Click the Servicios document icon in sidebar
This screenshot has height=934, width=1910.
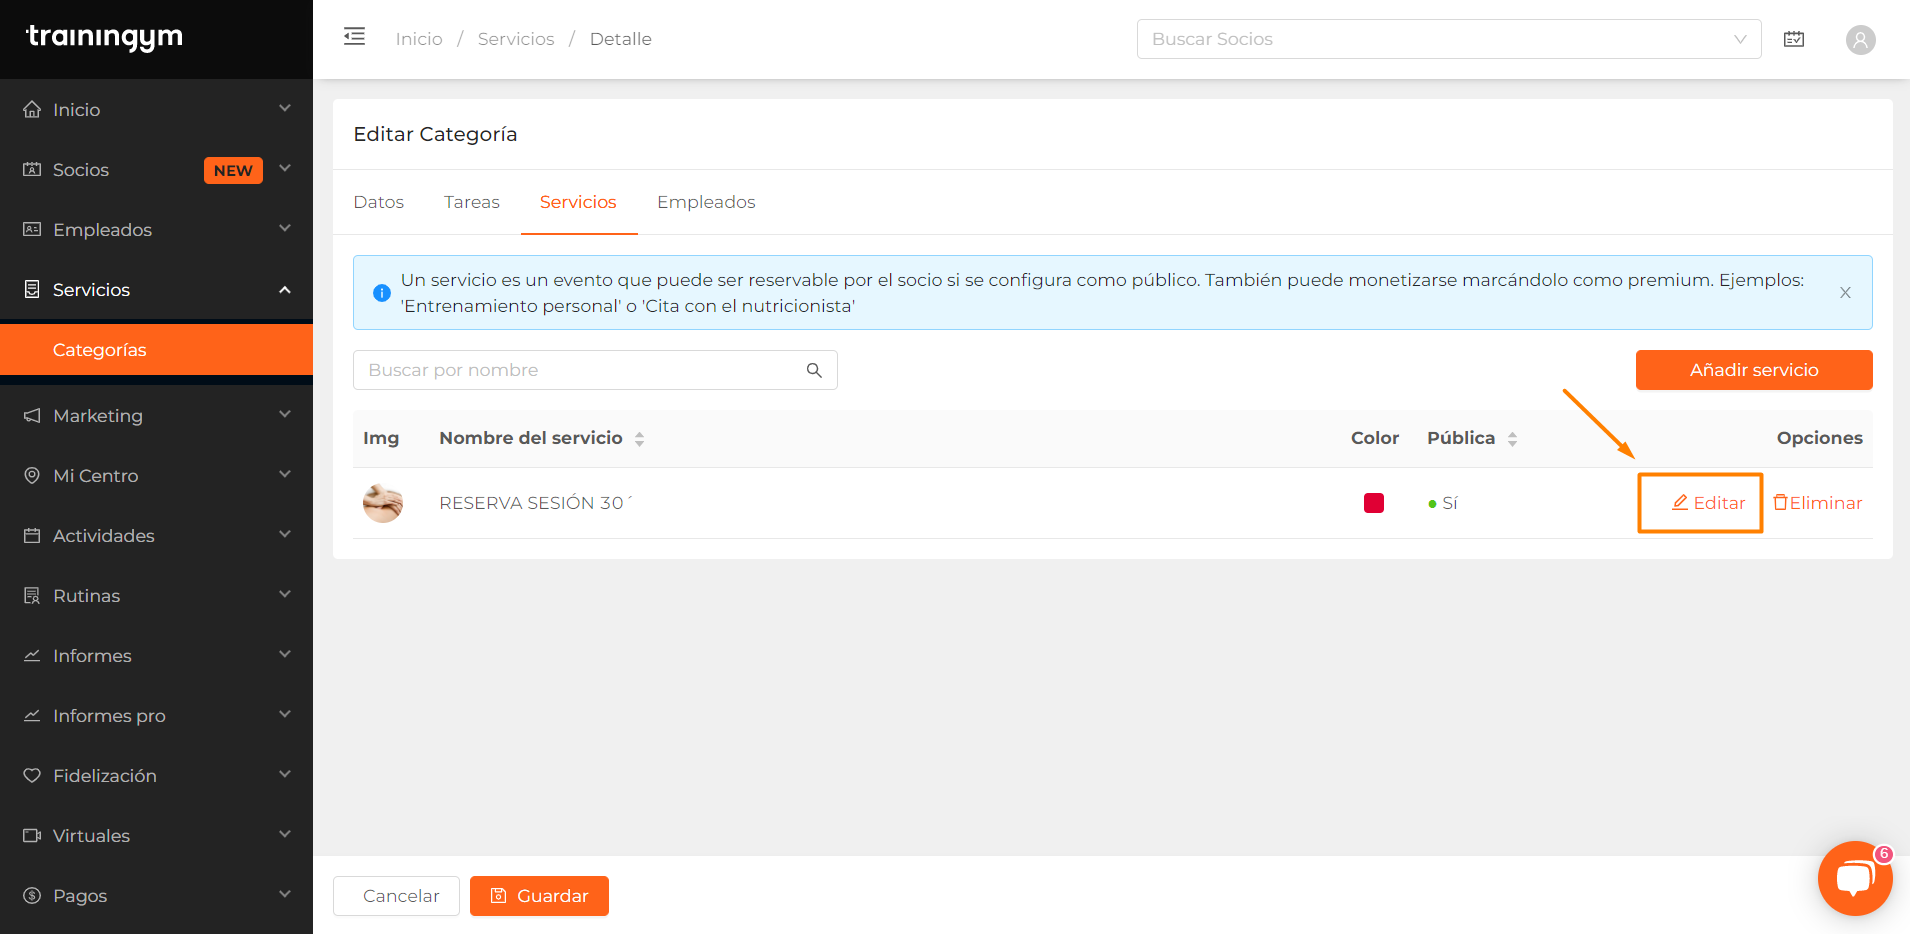(32, 289)
